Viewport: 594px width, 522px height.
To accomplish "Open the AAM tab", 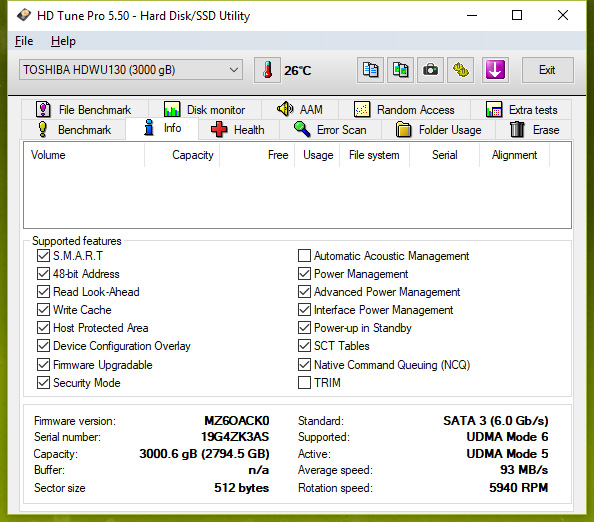I will click(300, 110).
